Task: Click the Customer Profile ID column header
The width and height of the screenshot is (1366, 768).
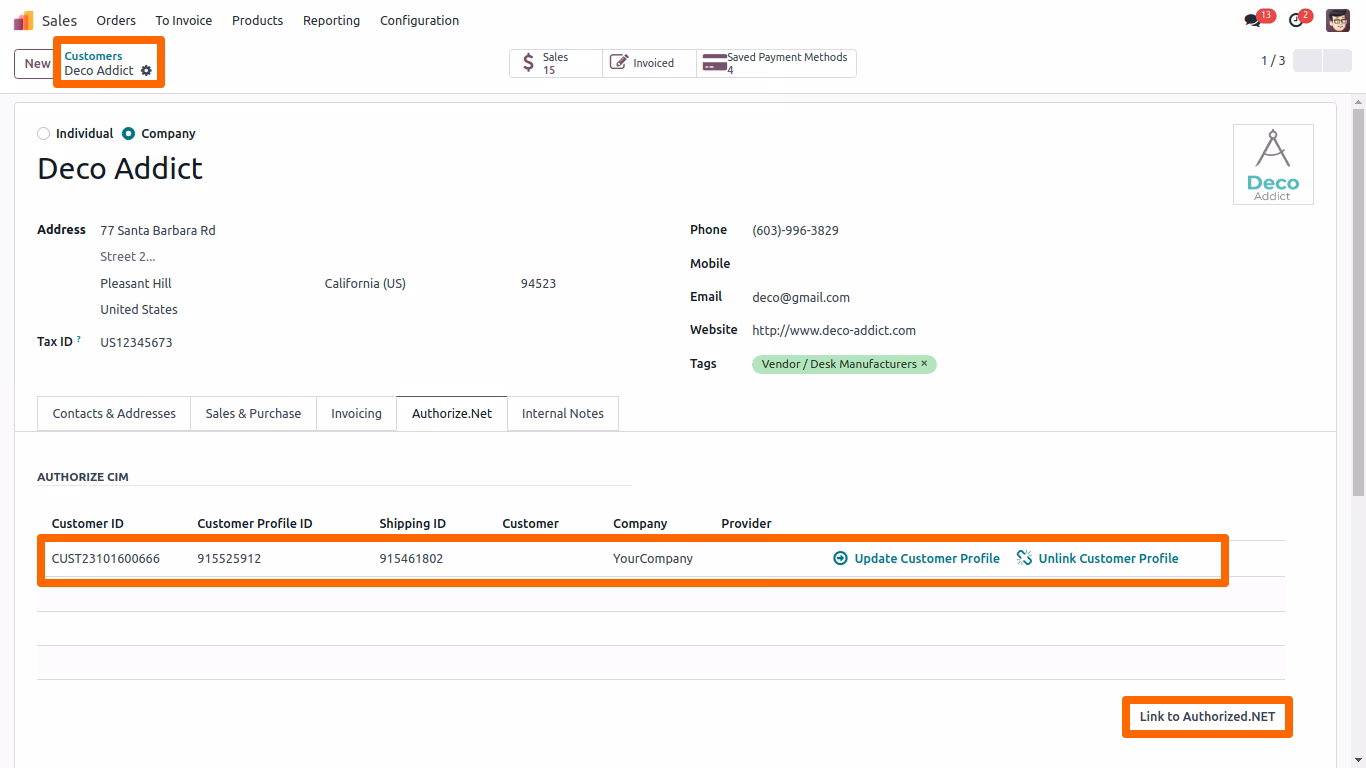Action: coord(255,524)
